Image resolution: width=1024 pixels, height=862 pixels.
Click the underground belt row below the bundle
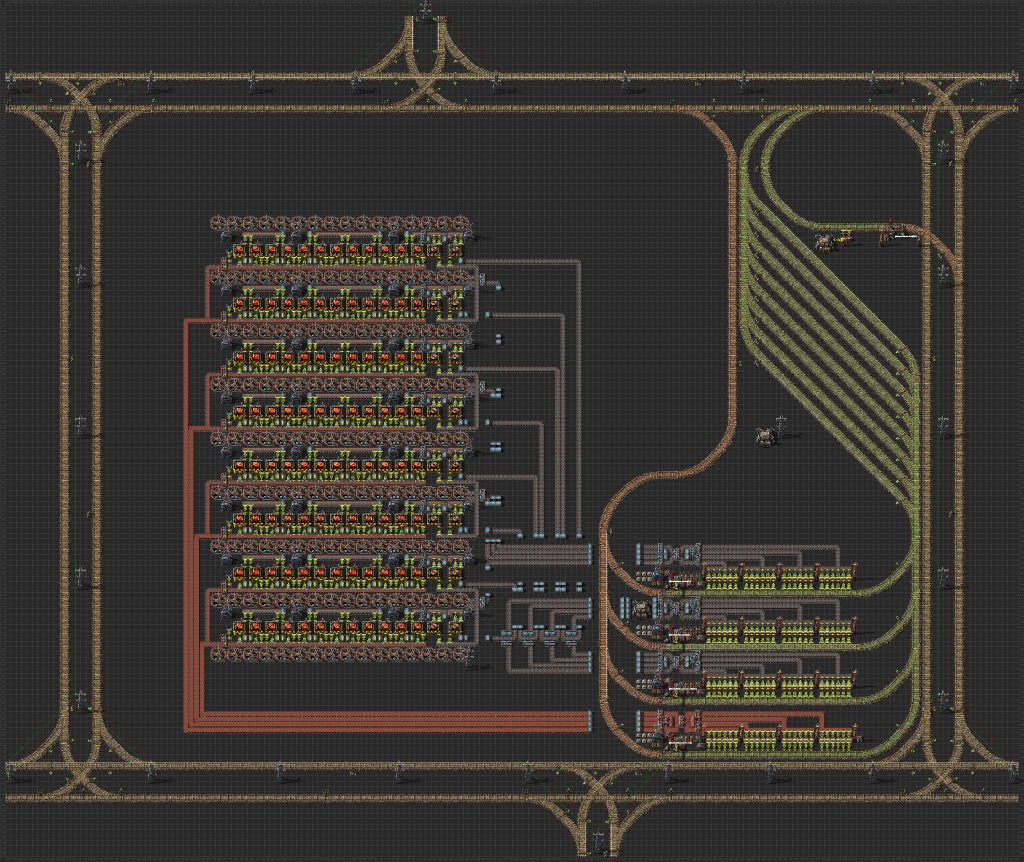click(x=549, y=587)
